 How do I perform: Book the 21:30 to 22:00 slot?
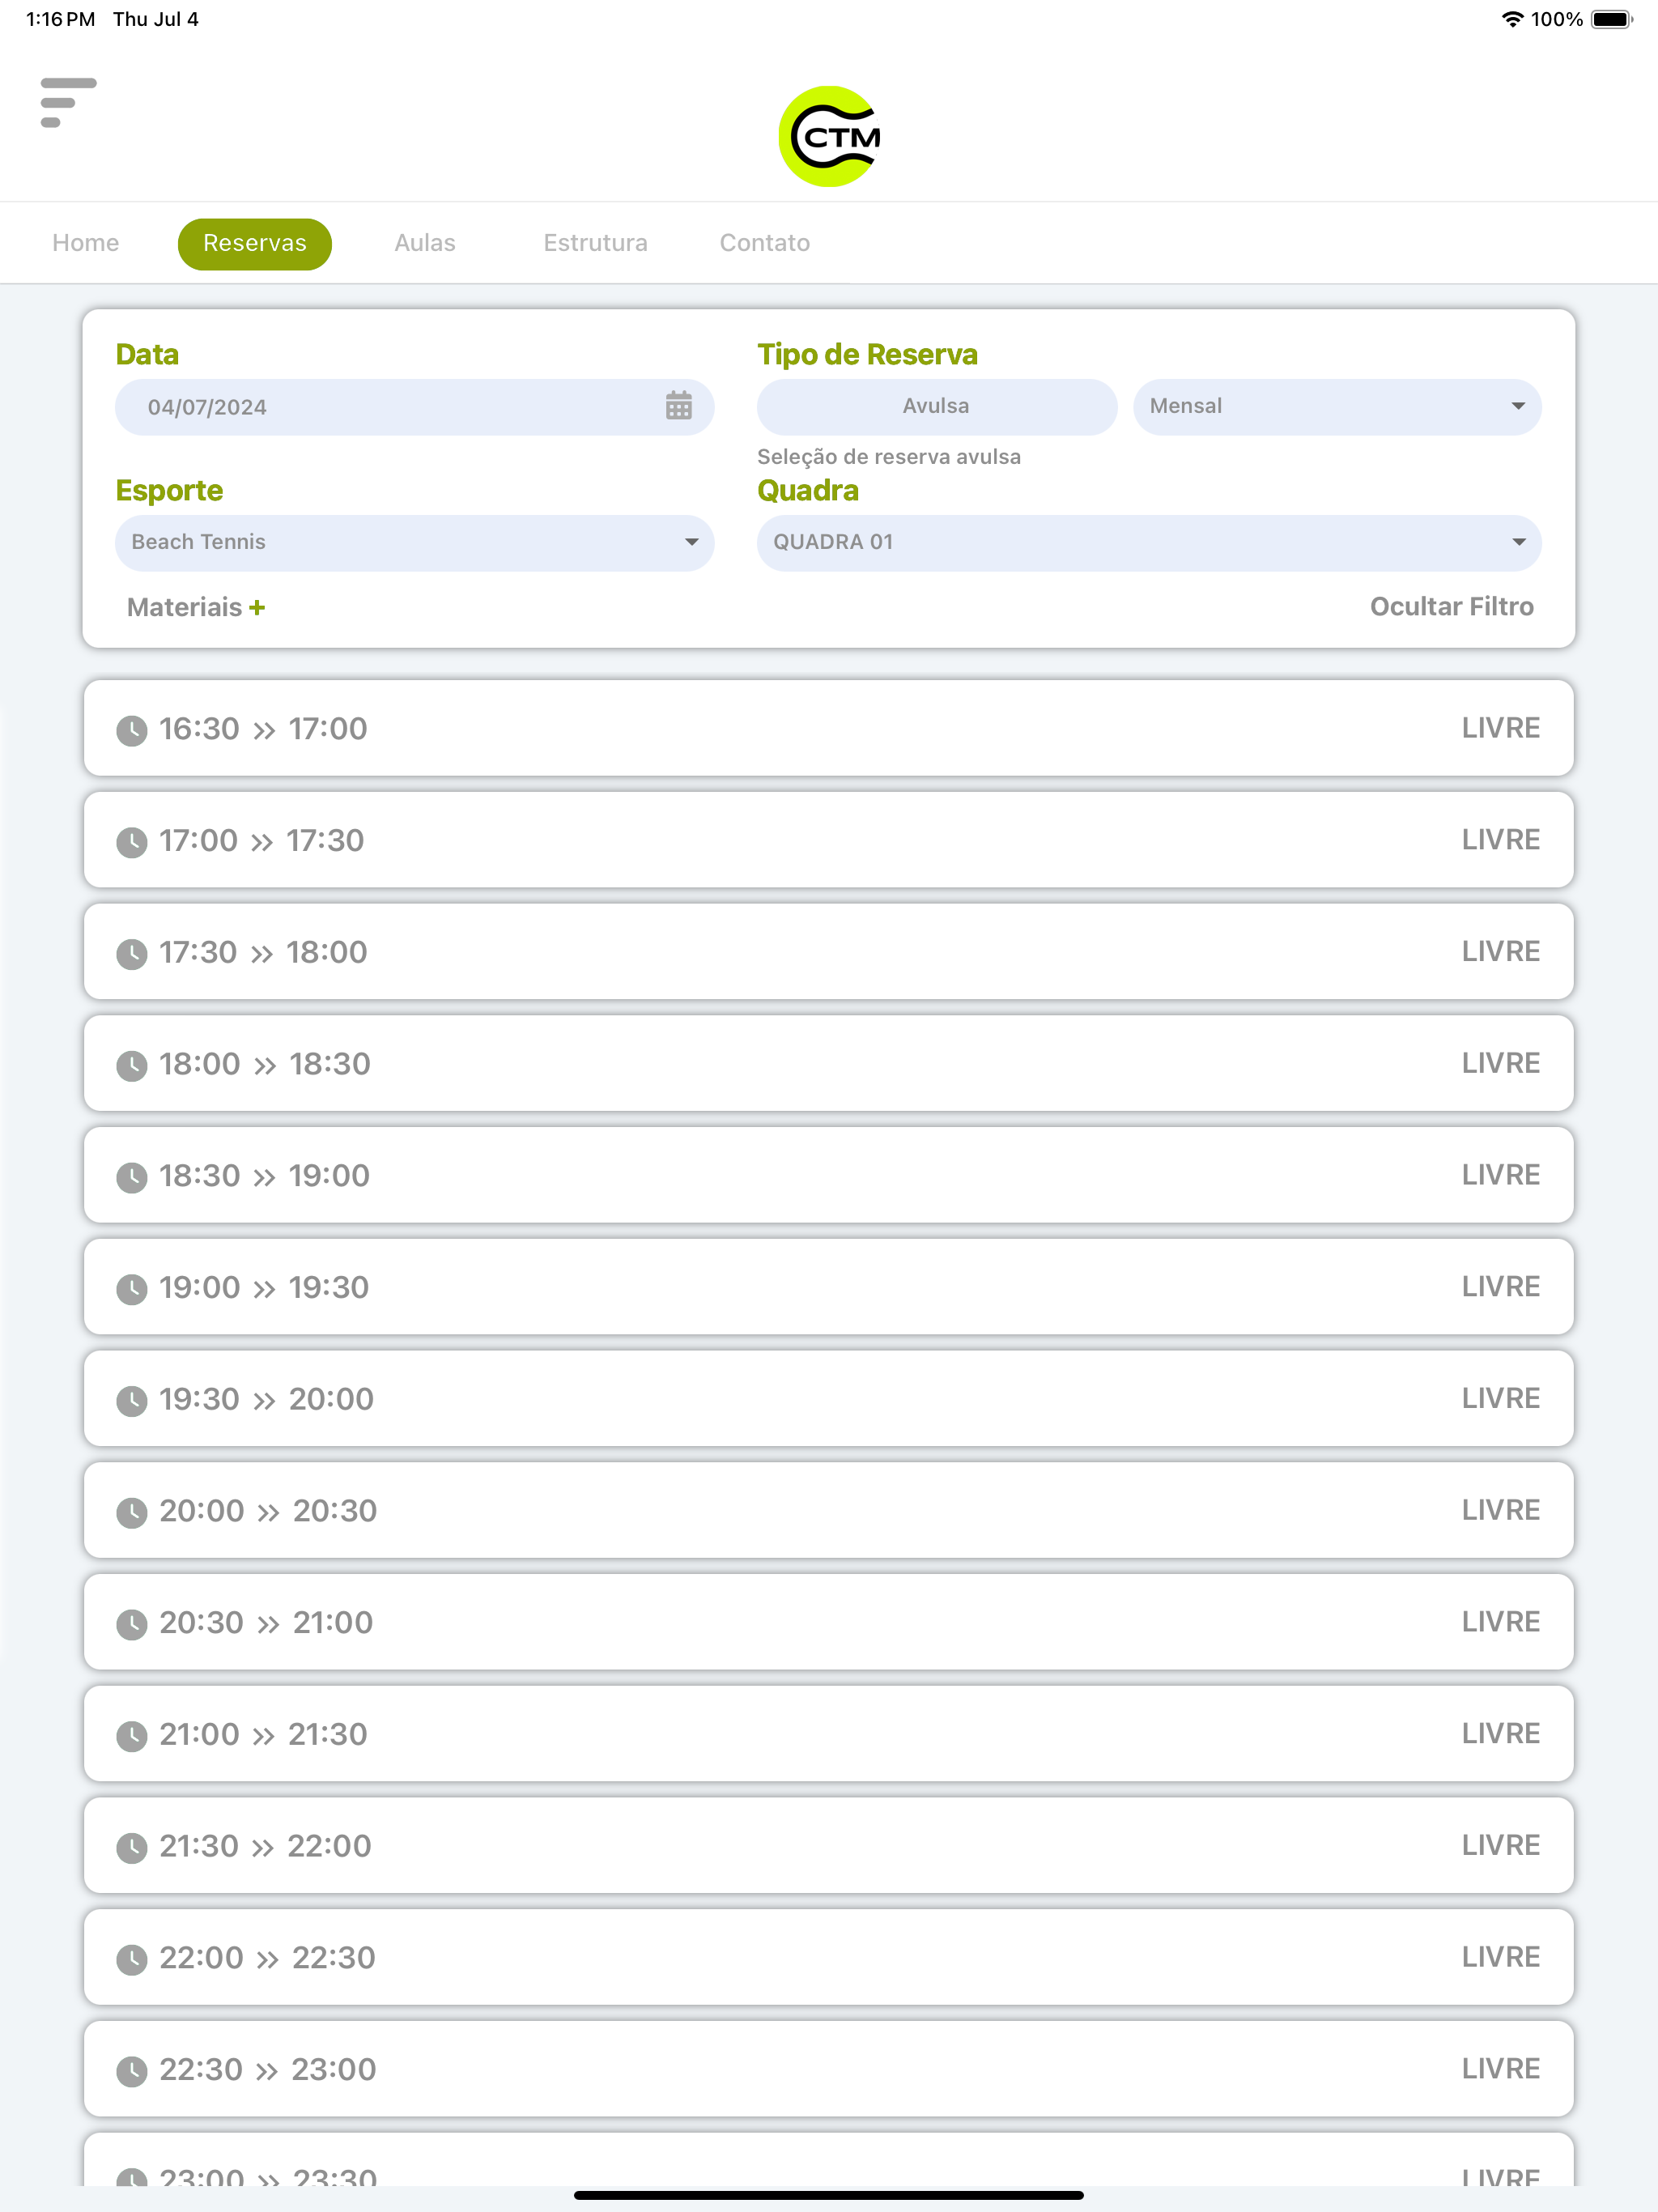[x=829, y=1845]
